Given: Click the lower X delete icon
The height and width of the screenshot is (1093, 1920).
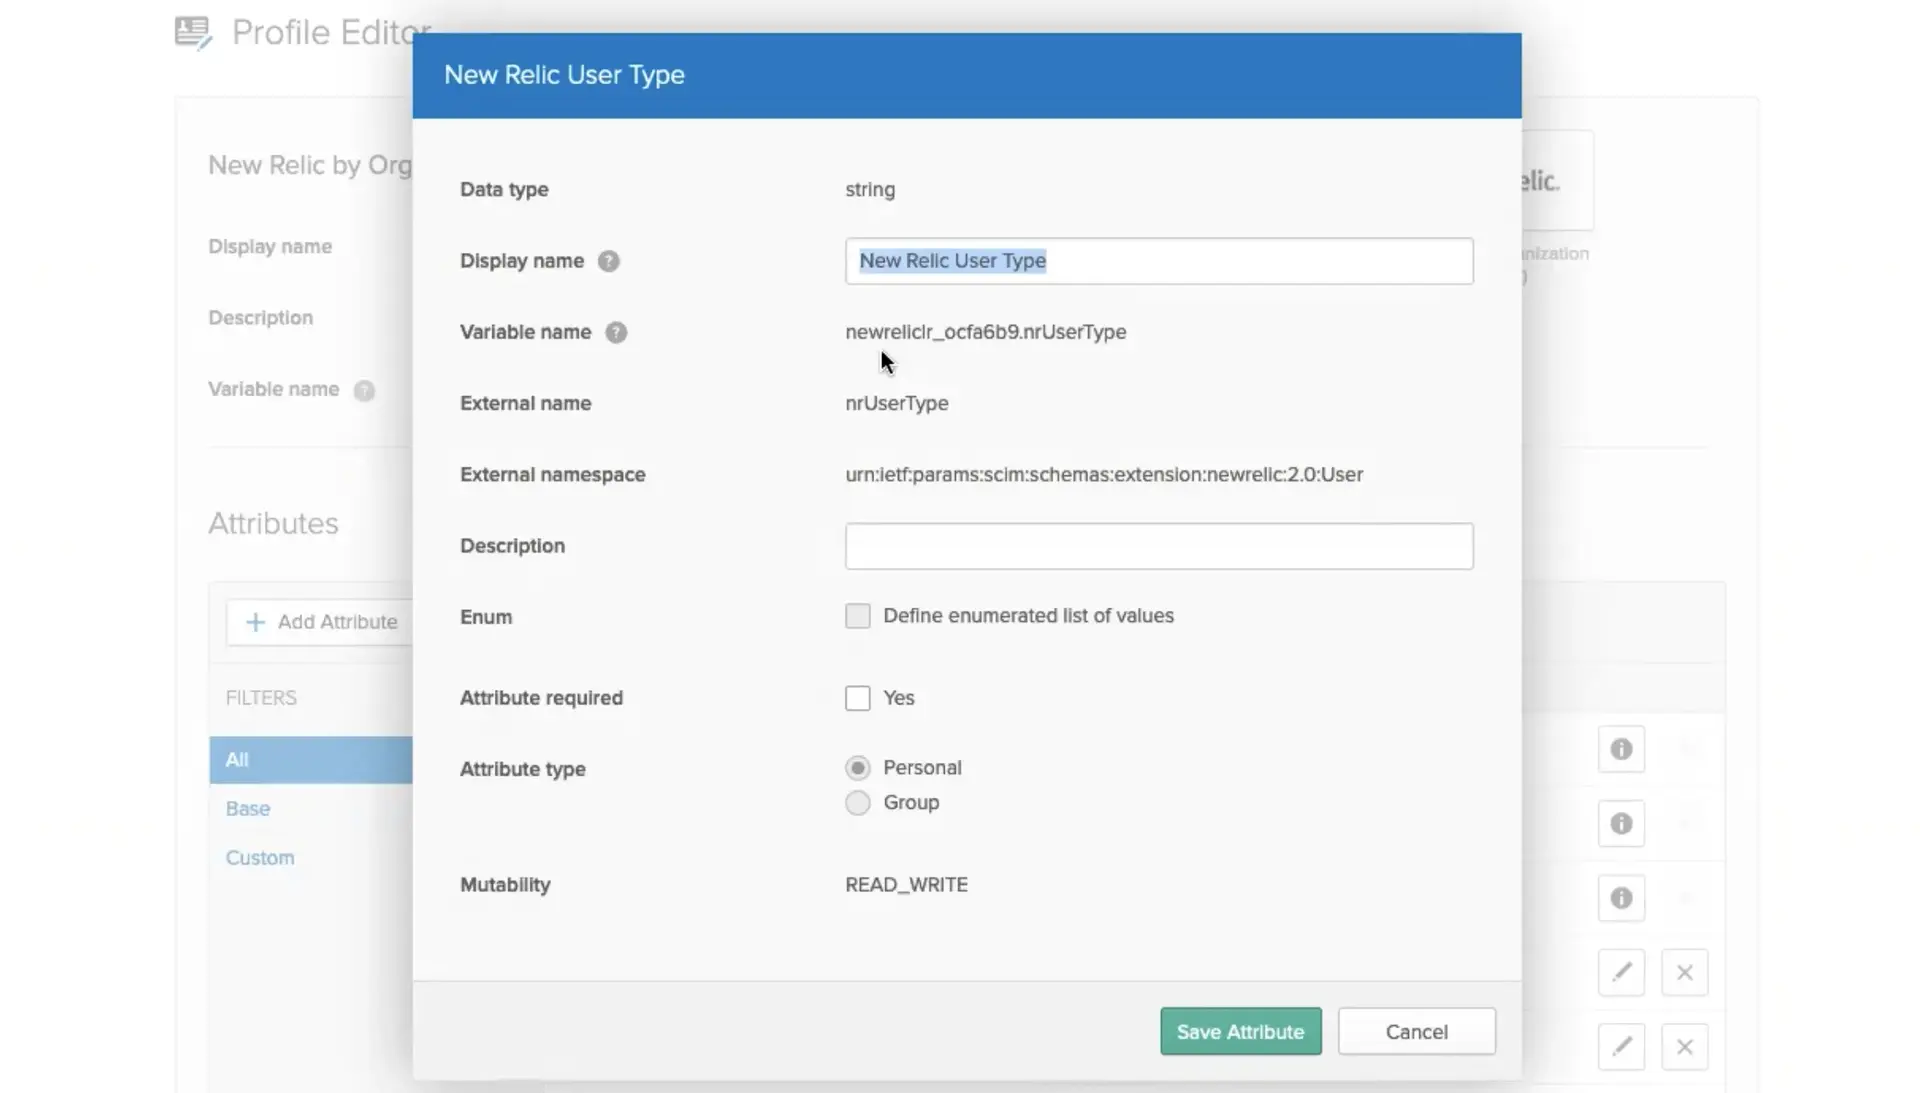Looking at the screenshot, I should tap(1685, 1047).
